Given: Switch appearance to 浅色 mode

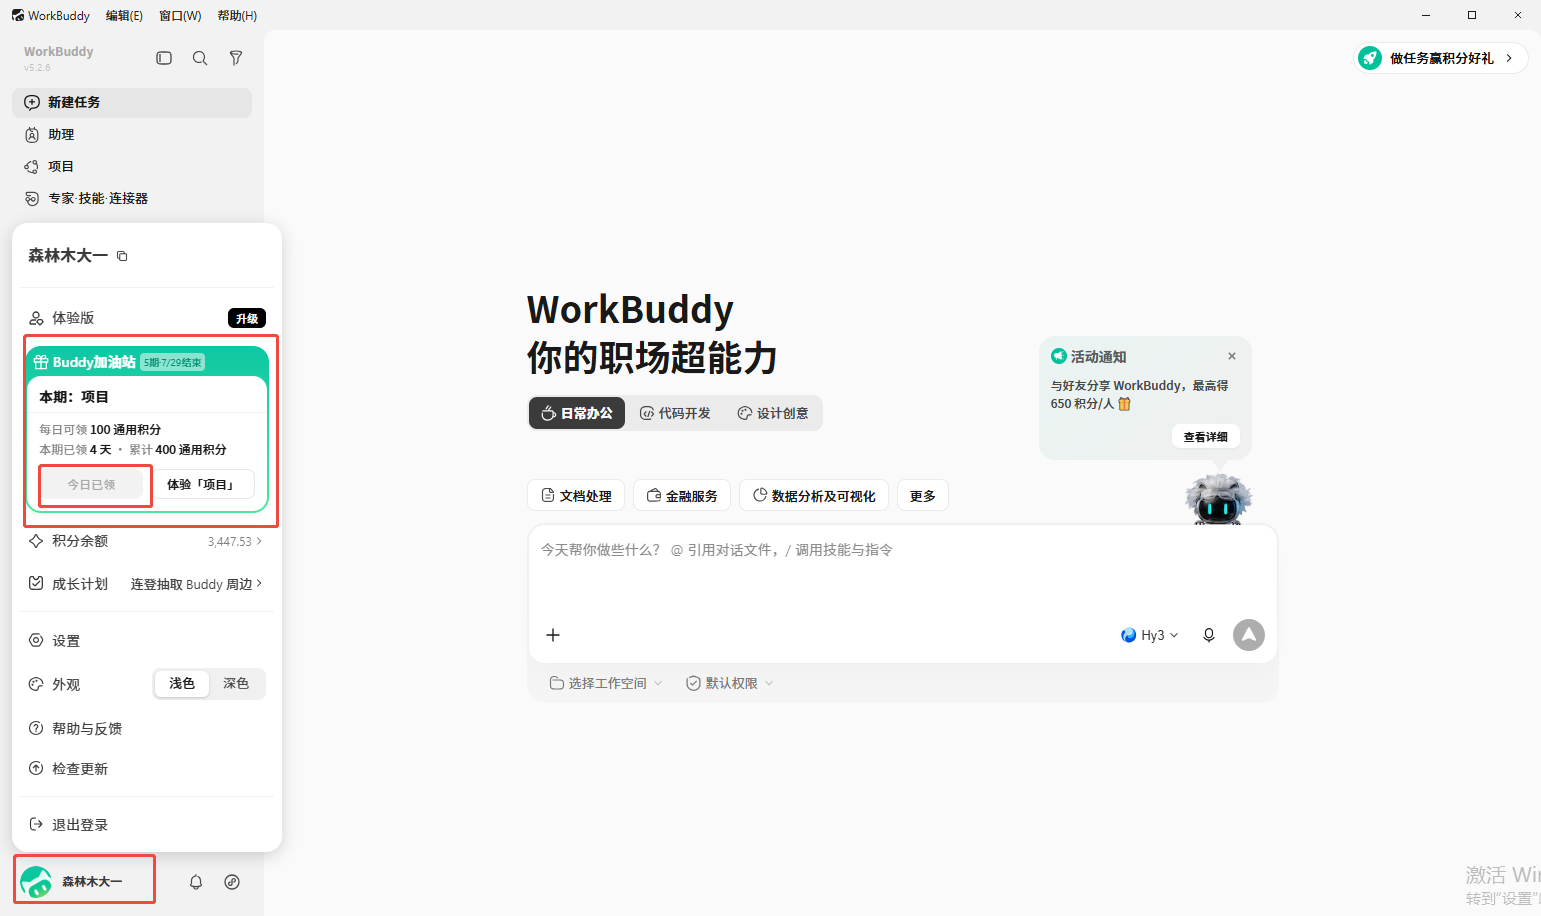Looking at the screenshot, I should tap(182, 684).
